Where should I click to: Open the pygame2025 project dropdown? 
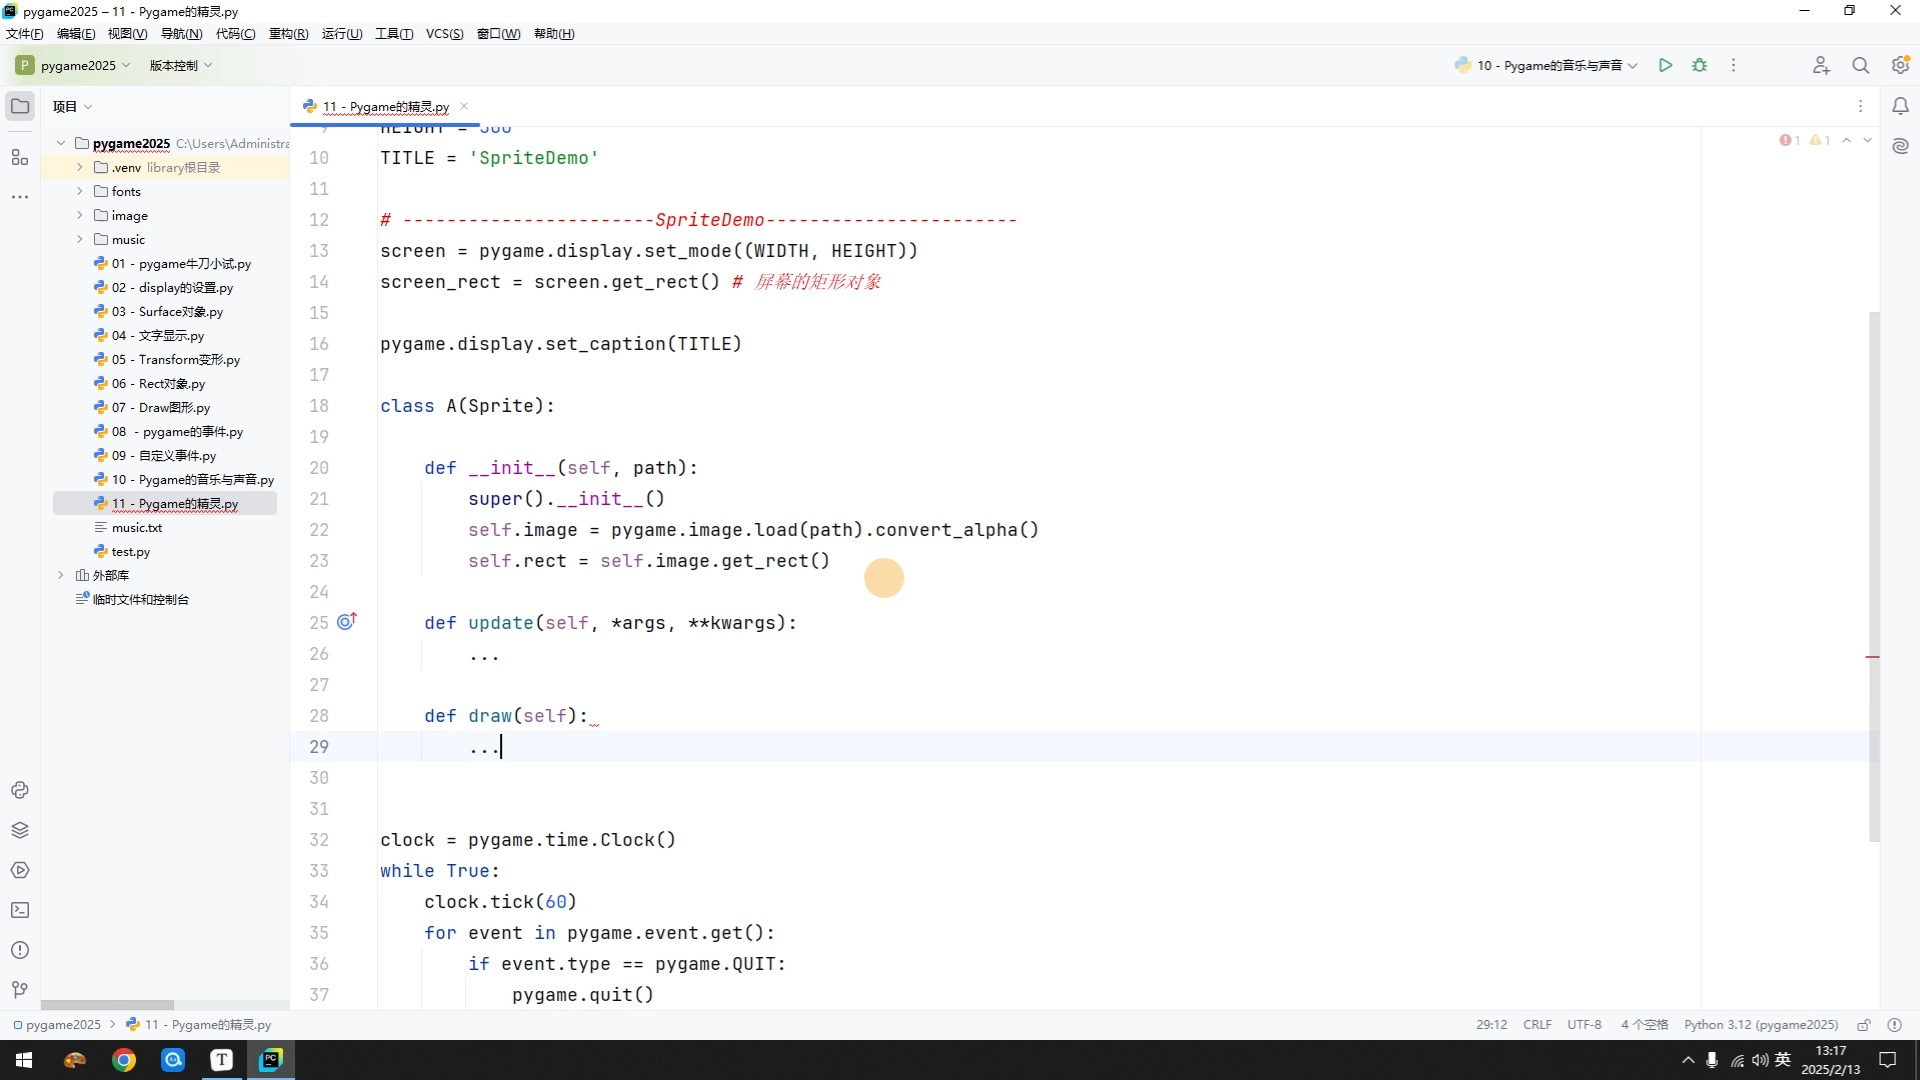click(73, 65)
